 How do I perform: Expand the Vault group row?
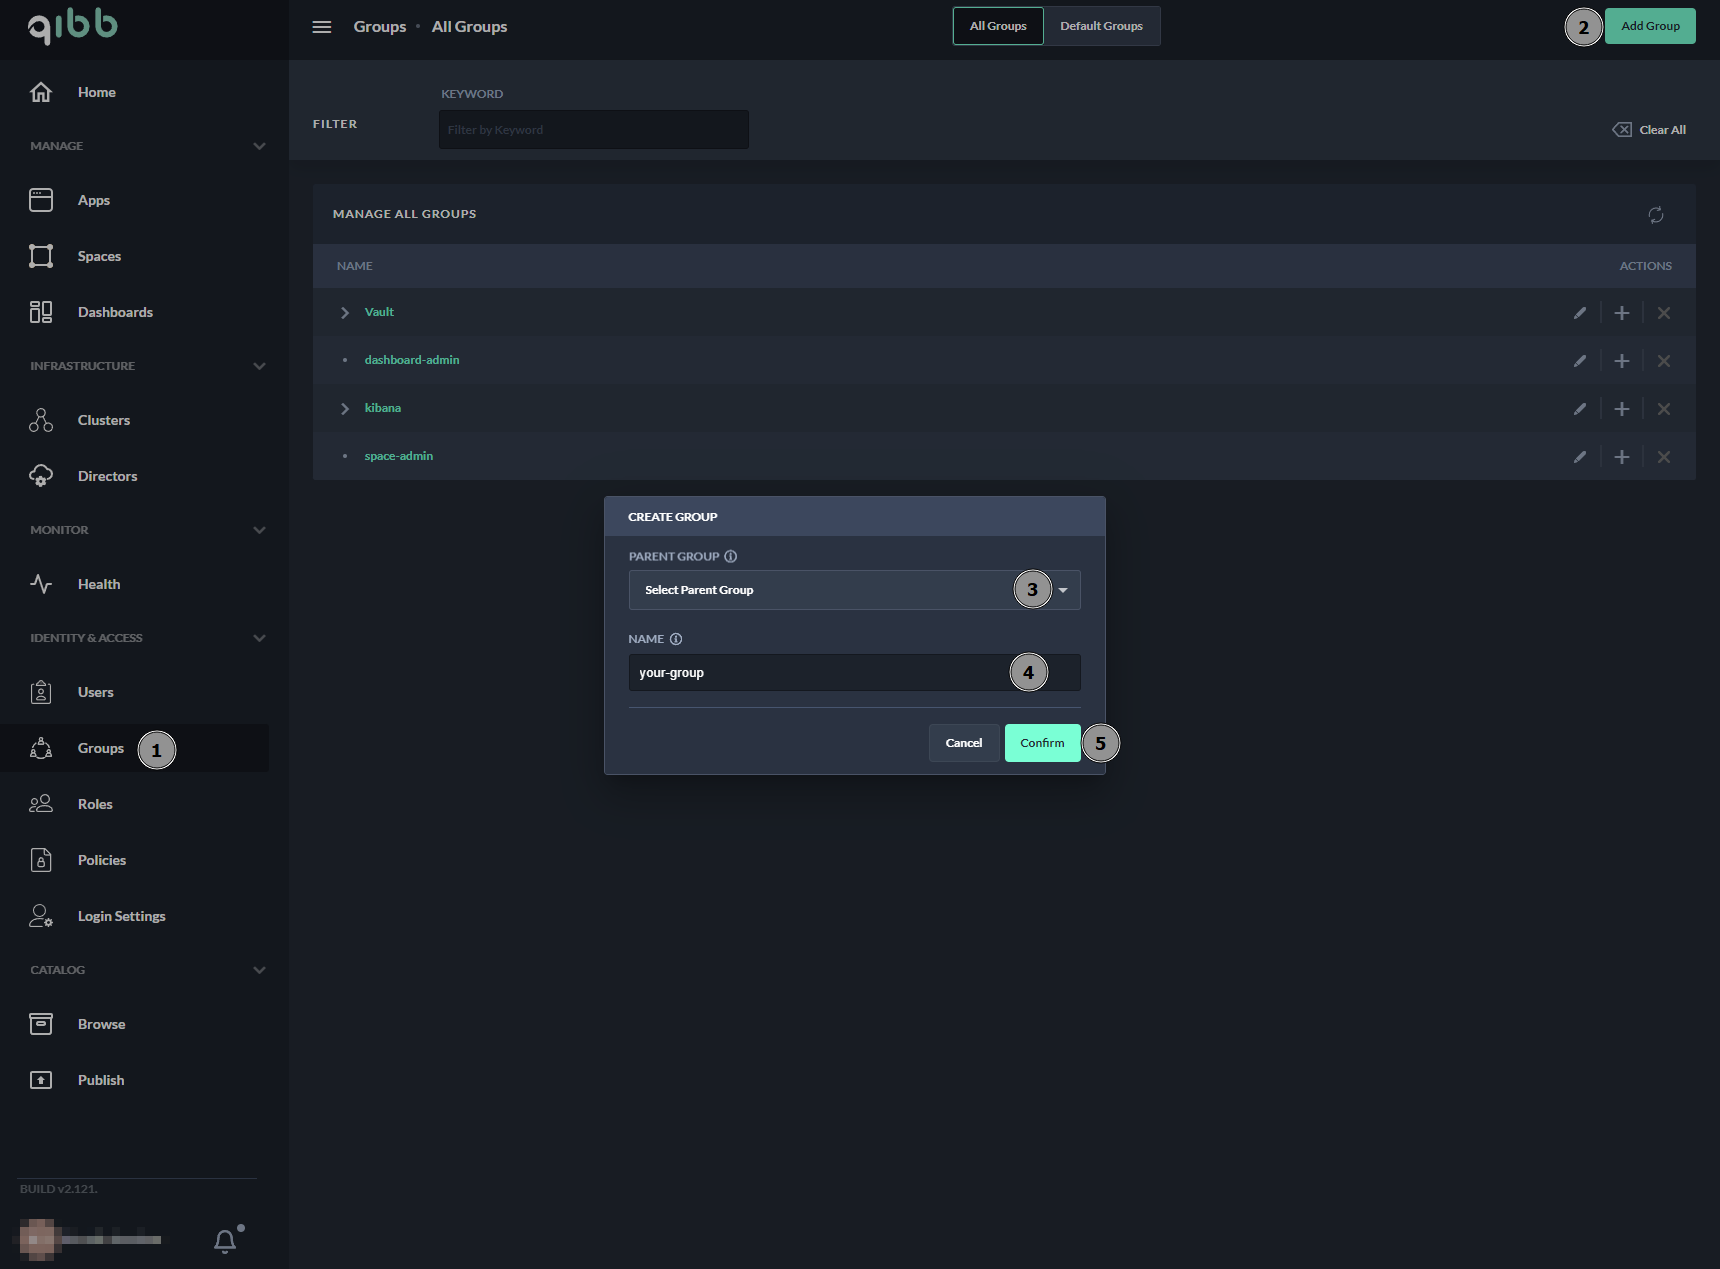pos(345,313)
